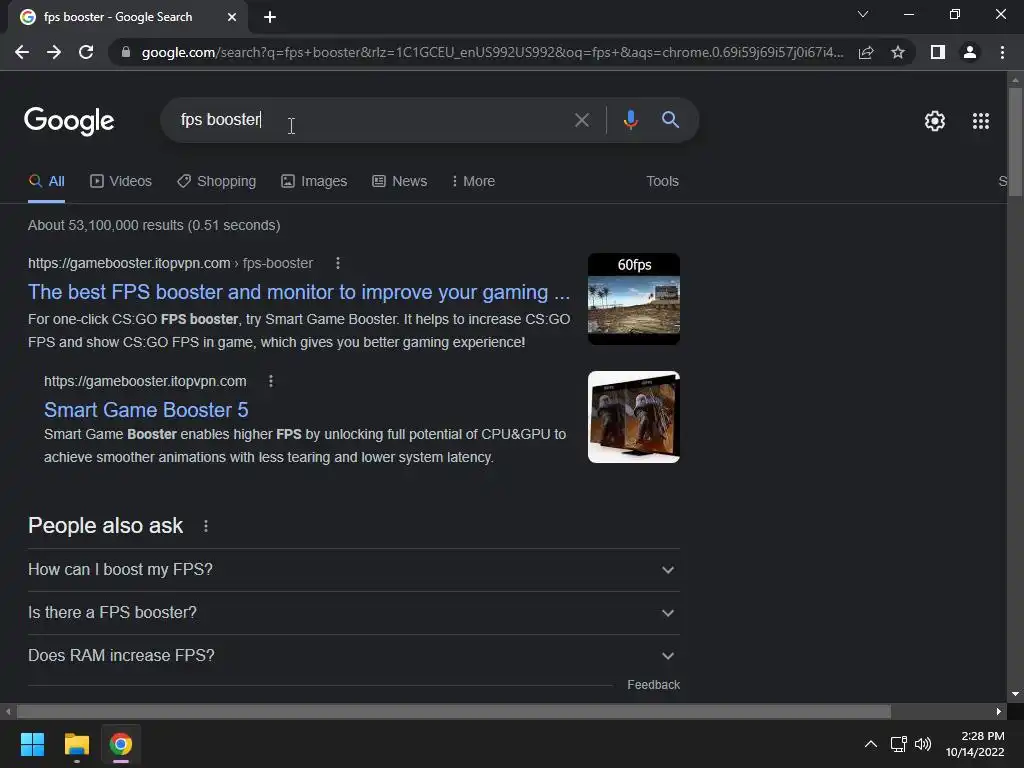
Task: Click the address bar URL
Action: 492,52
